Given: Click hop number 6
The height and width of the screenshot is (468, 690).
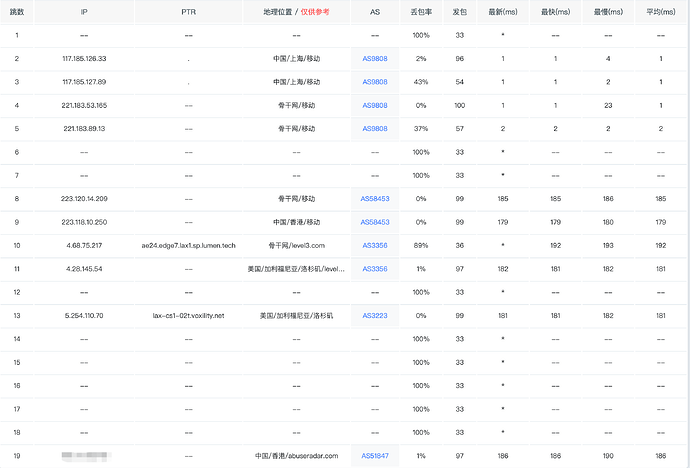Looking at the screenshot, I should [17, 152].
